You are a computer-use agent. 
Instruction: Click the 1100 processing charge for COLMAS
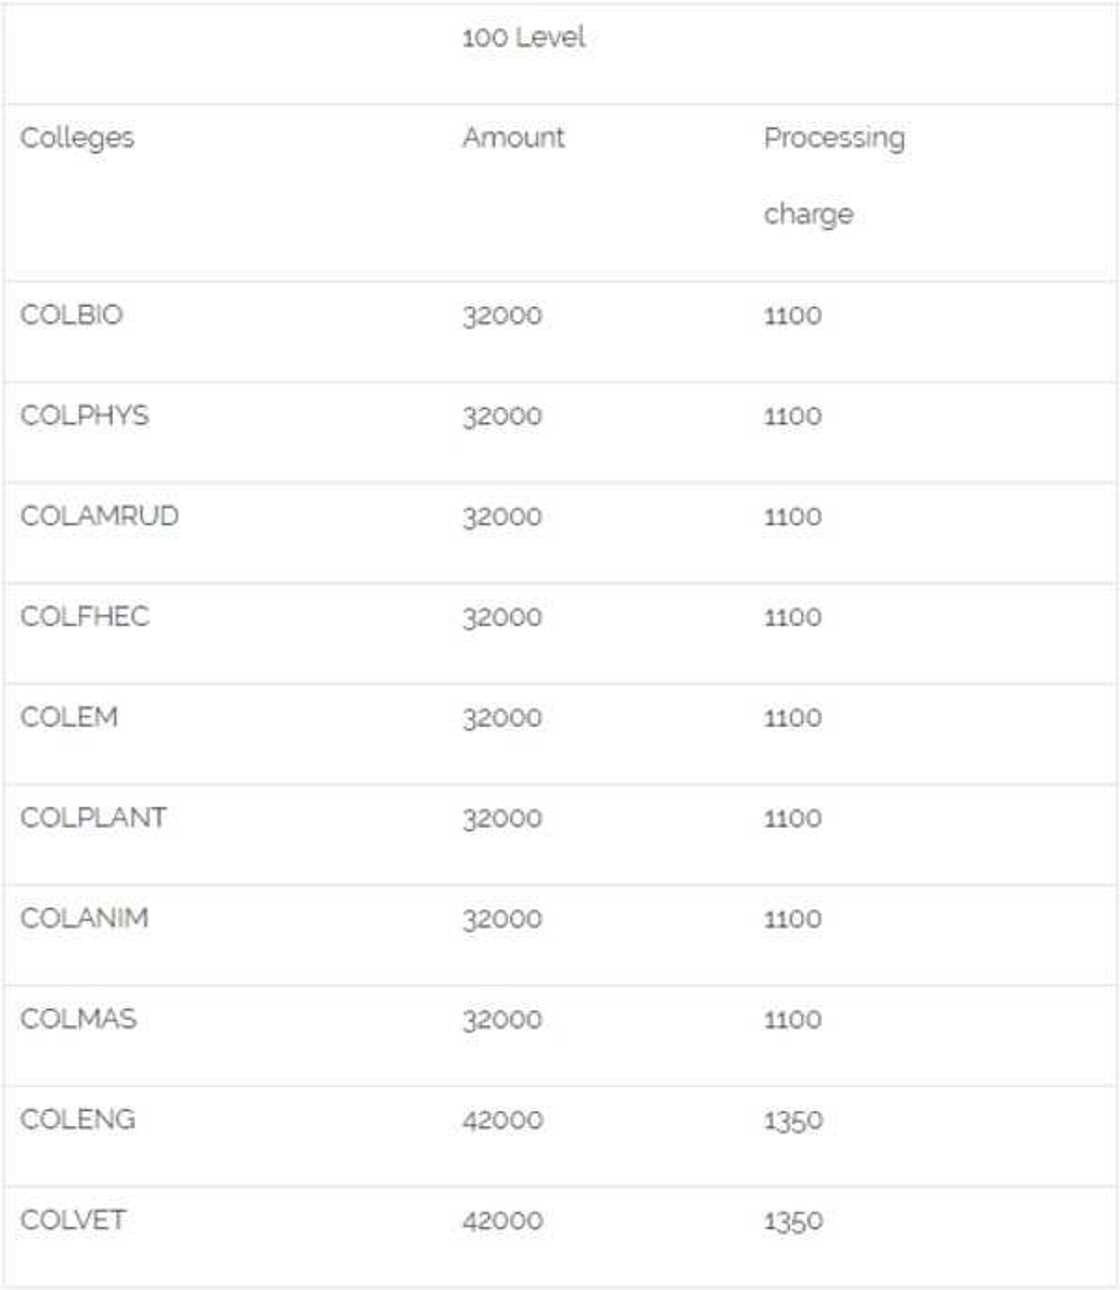(x=793, y=1020)
